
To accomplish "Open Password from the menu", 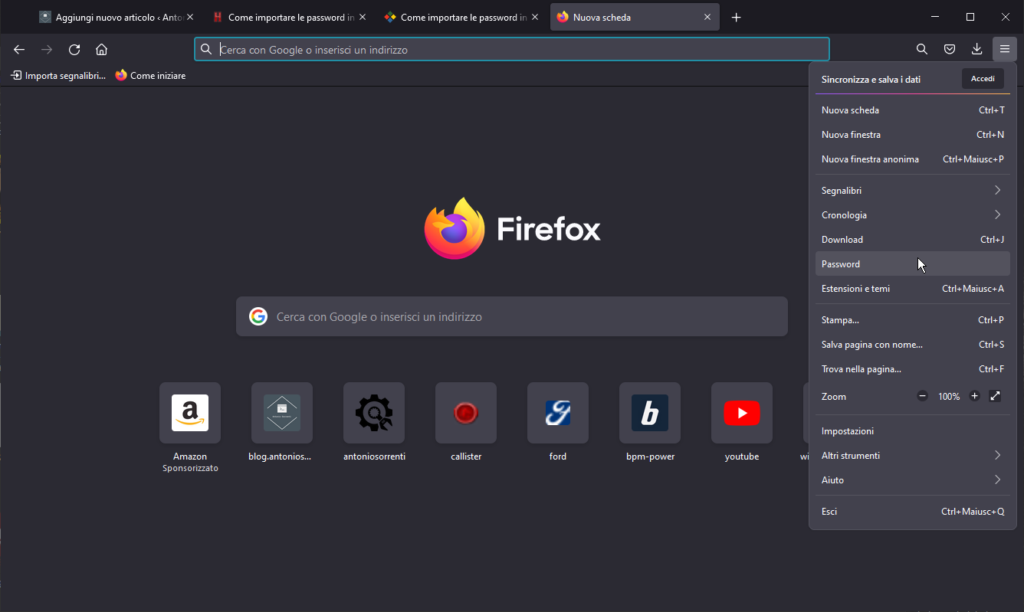I will tap(912, 264).
